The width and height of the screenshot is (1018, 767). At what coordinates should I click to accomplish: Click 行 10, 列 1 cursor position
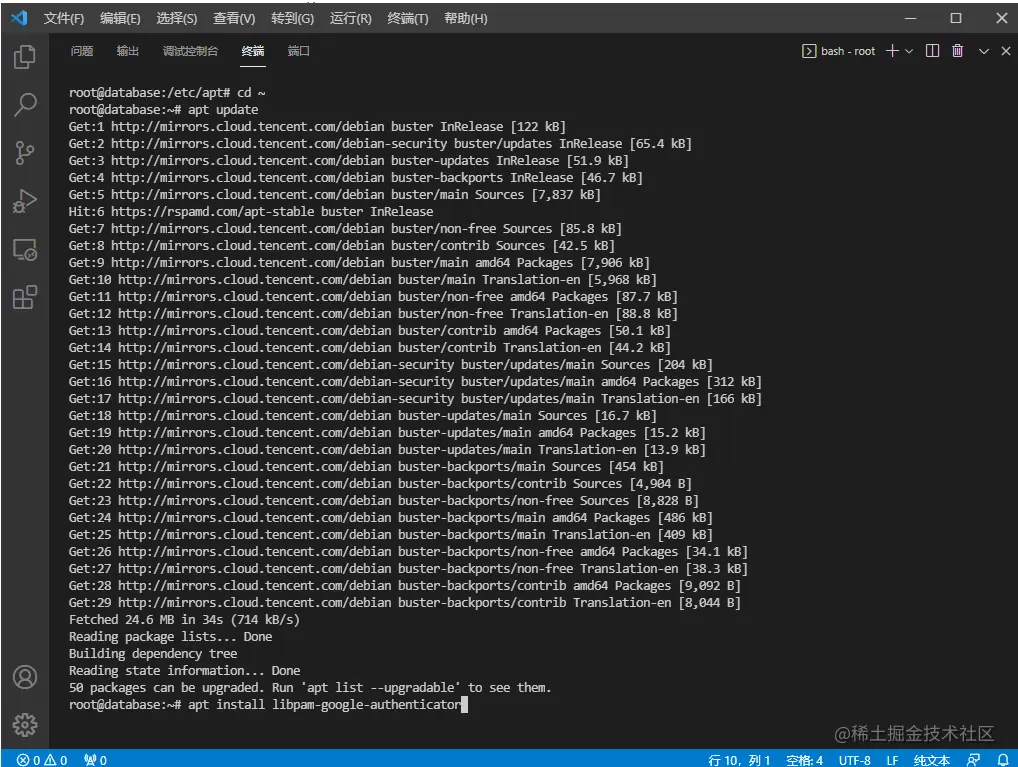(739, 759)
